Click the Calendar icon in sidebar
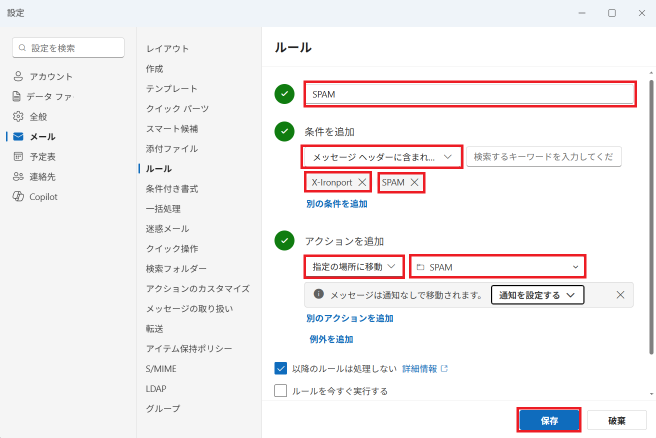 tap(18, 156)
